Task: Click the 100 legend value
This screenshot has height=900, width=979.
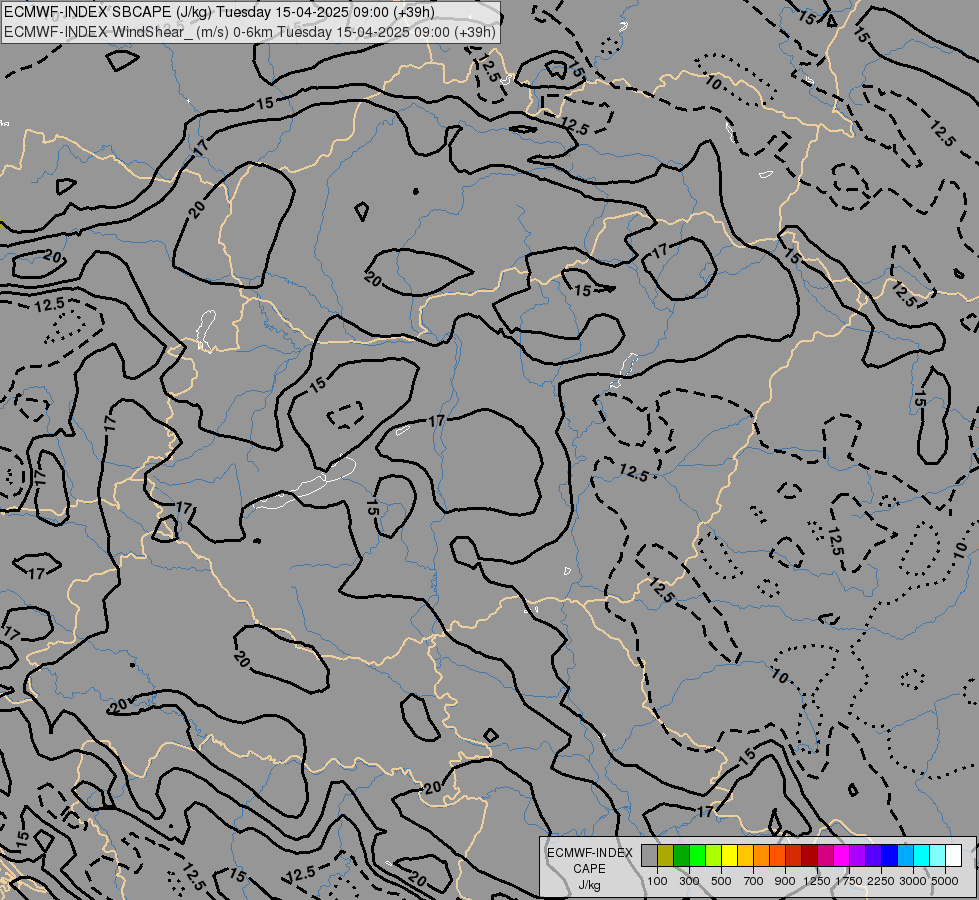Action: 657,881
